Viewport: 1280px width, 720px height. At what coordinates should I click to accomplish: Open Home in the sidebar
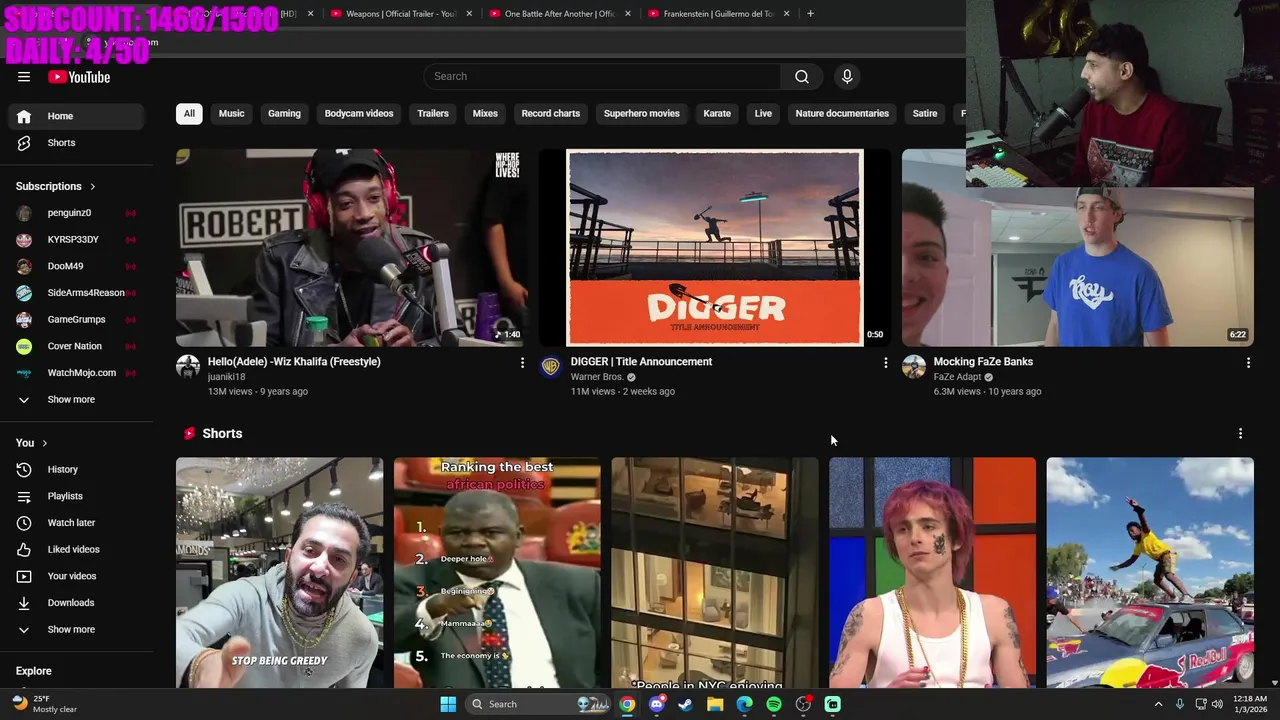coord(76,116)
